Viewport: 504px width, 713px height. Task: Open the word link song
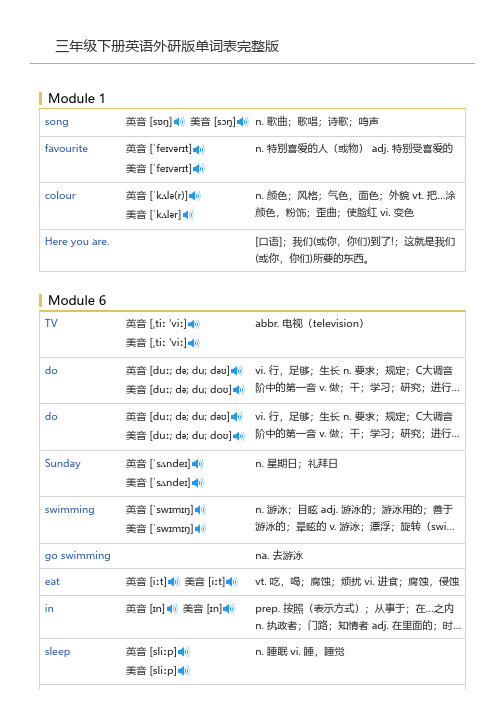point(56,122)
